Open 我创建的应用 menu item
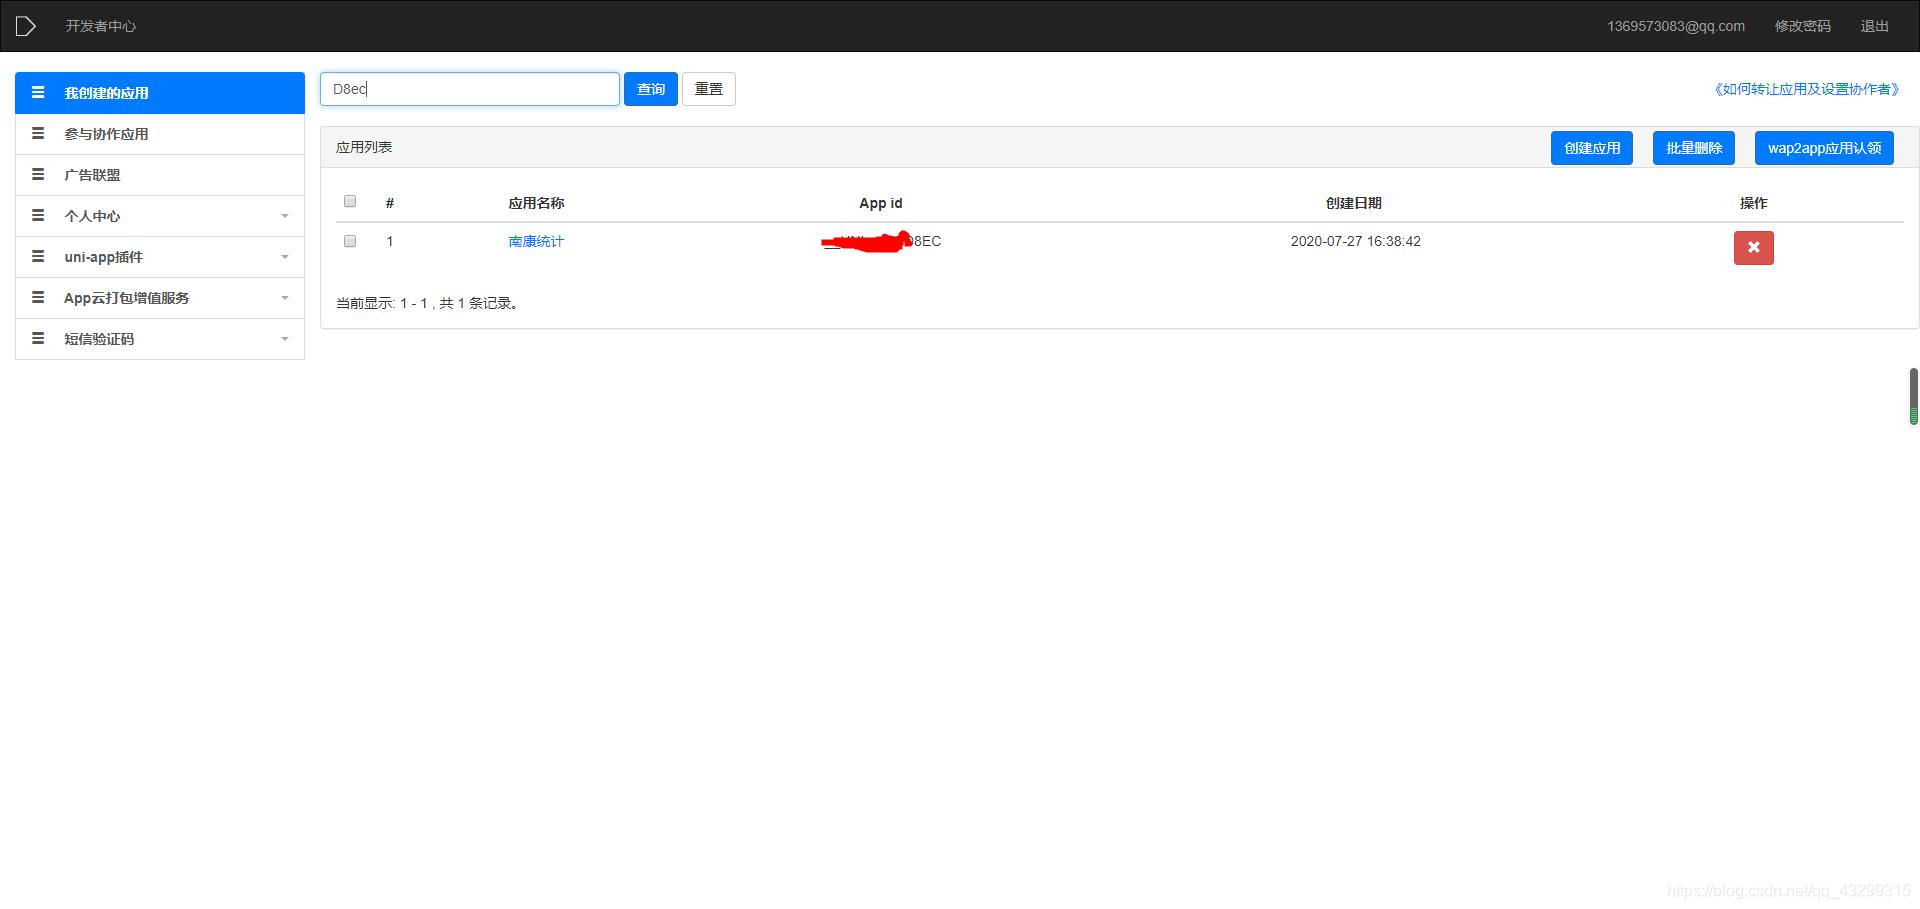The image size is (1920, 909). 160,93
